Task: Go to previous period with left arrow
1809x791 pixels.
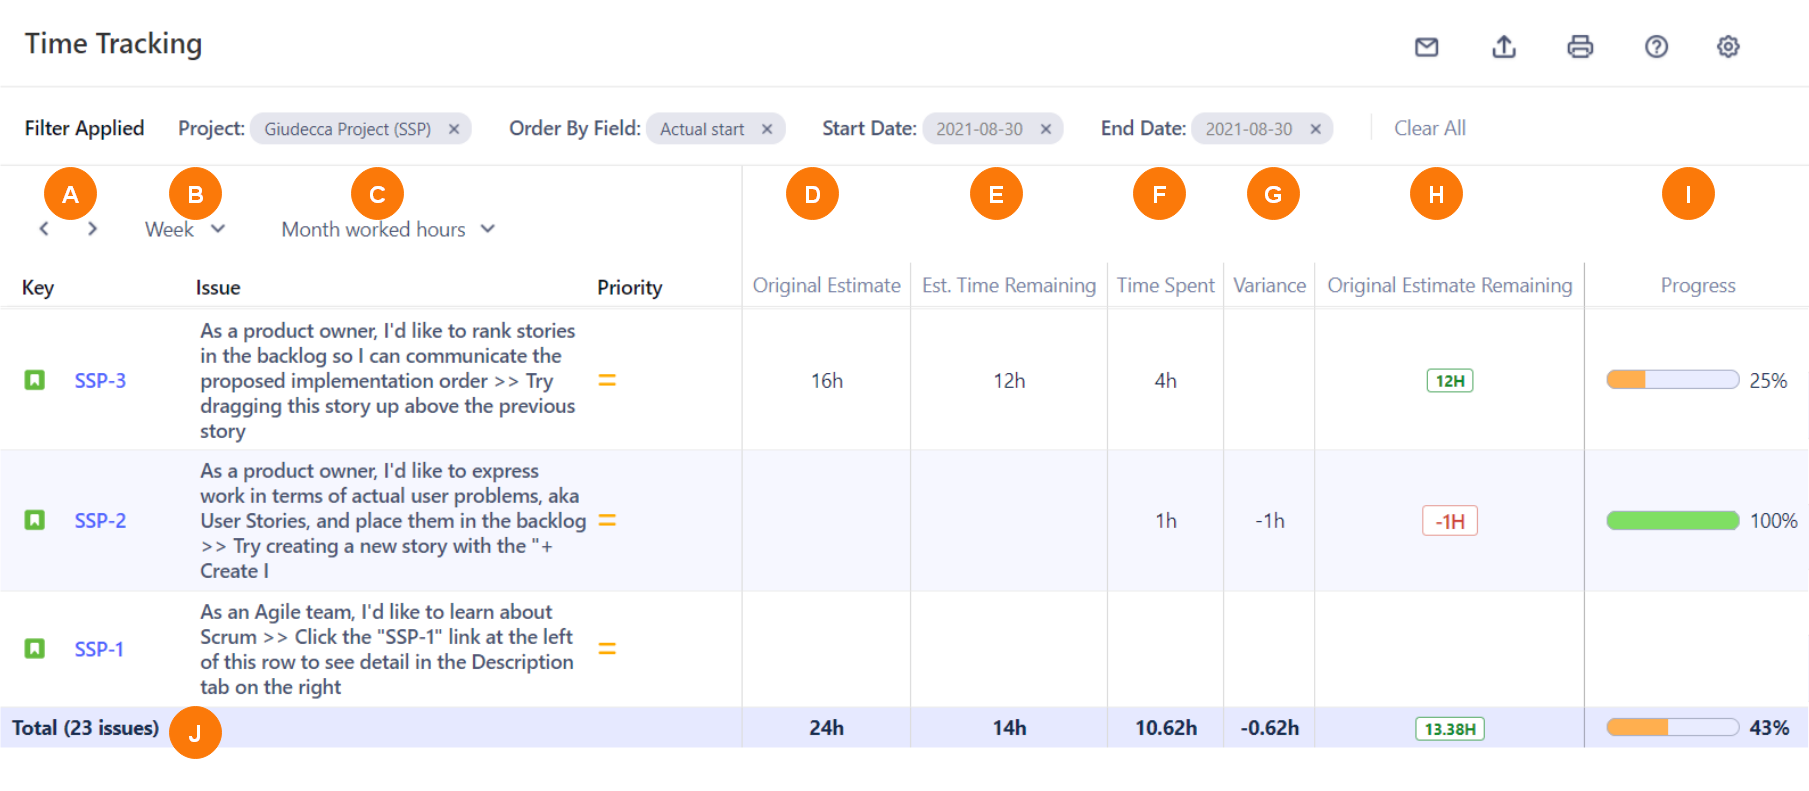Action: click(44, 229)
